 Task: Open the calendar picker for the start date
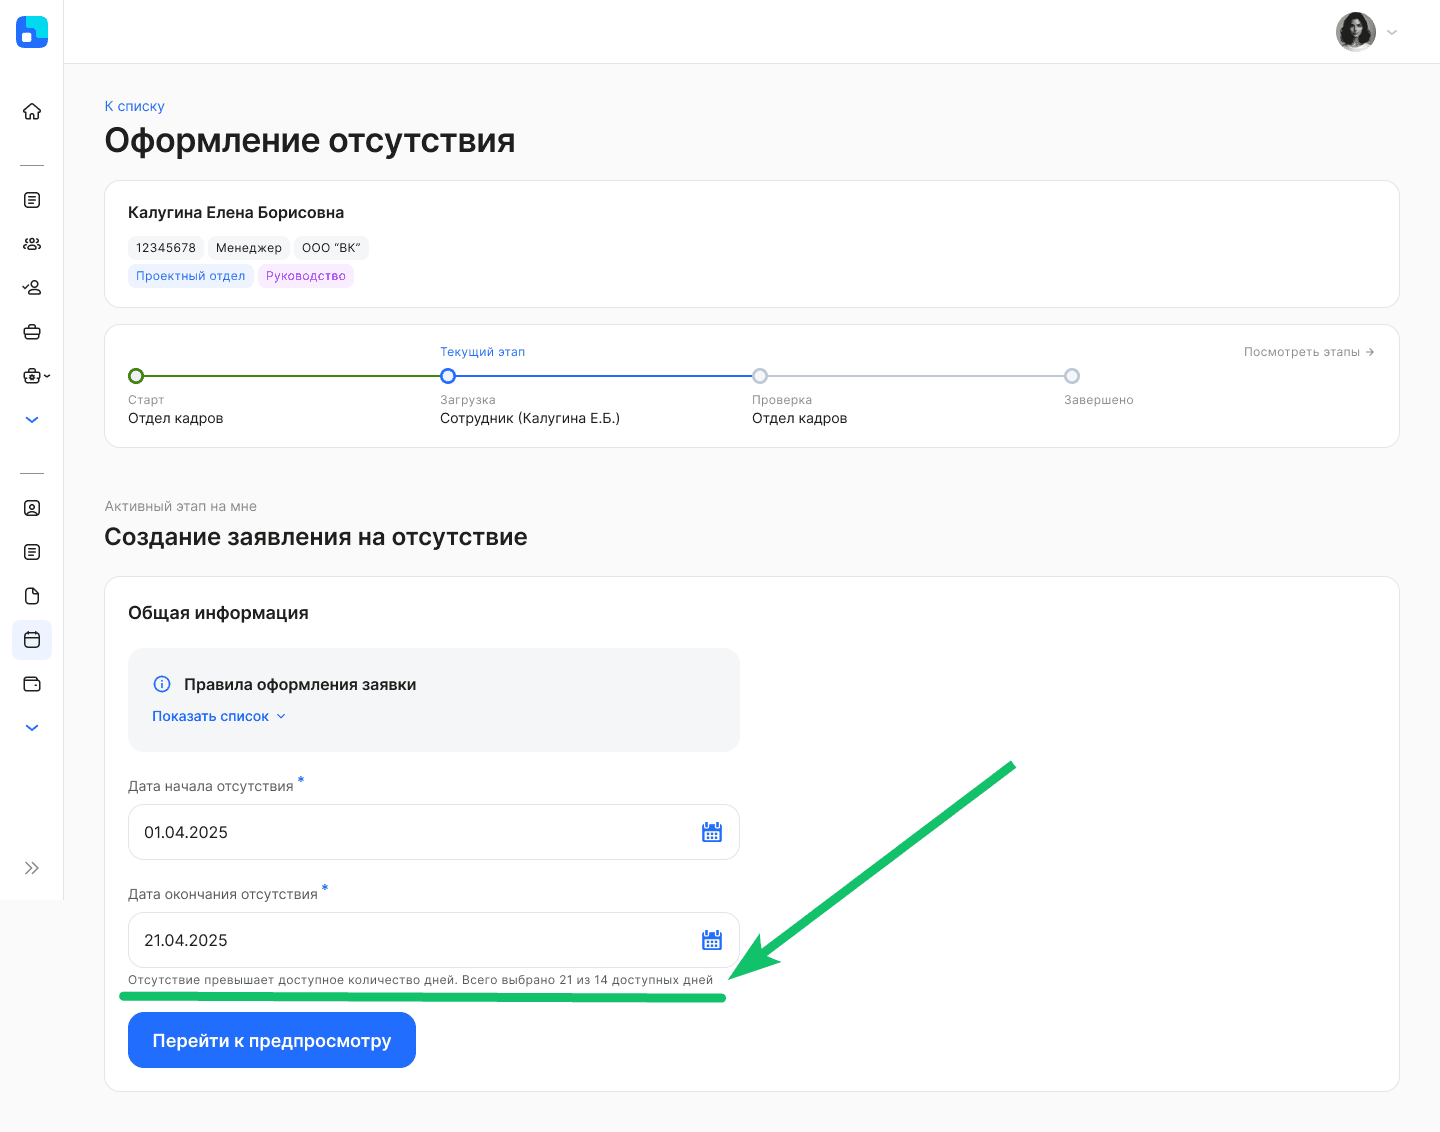pos(712,832)
